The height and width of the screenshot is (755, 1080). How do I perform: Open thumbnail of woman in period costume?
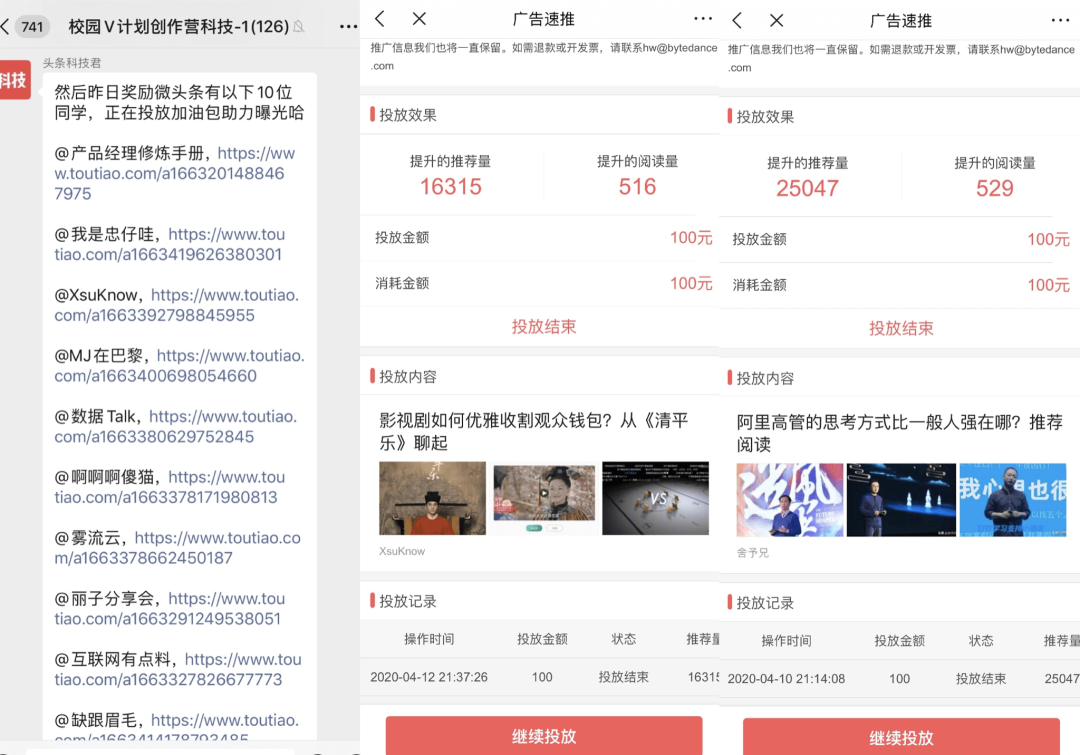tap(544, 498)
